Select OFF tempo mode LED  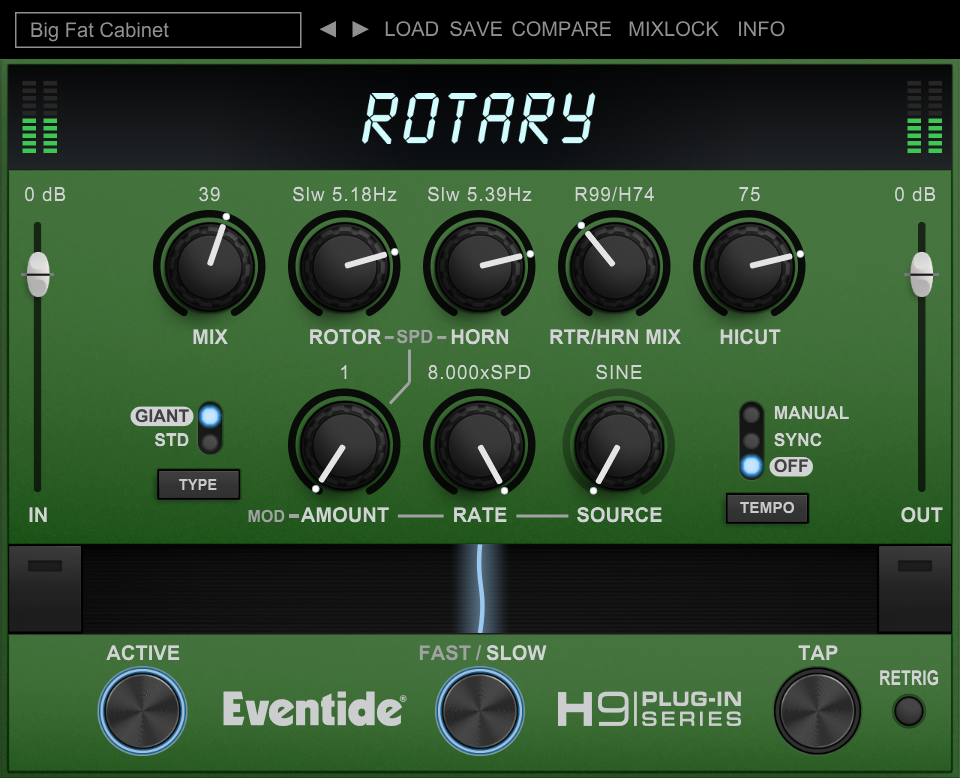(x=751, y=466)
